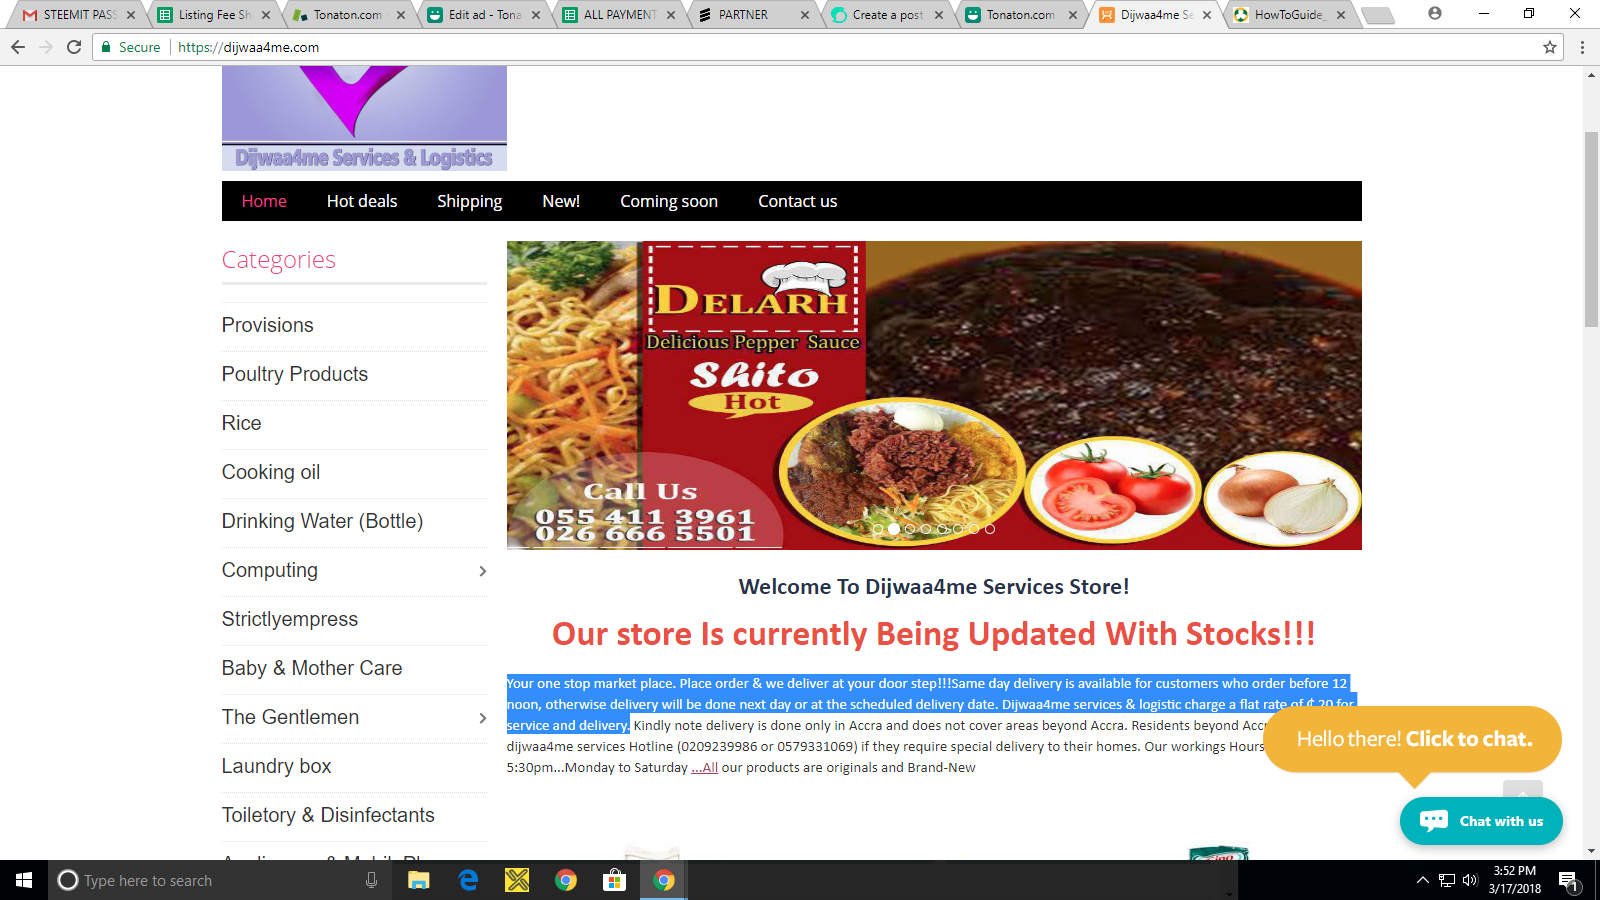The width and height of the screenshot is (1600, 900).
Task: Go back with browser back arrow
Action: 18,47
